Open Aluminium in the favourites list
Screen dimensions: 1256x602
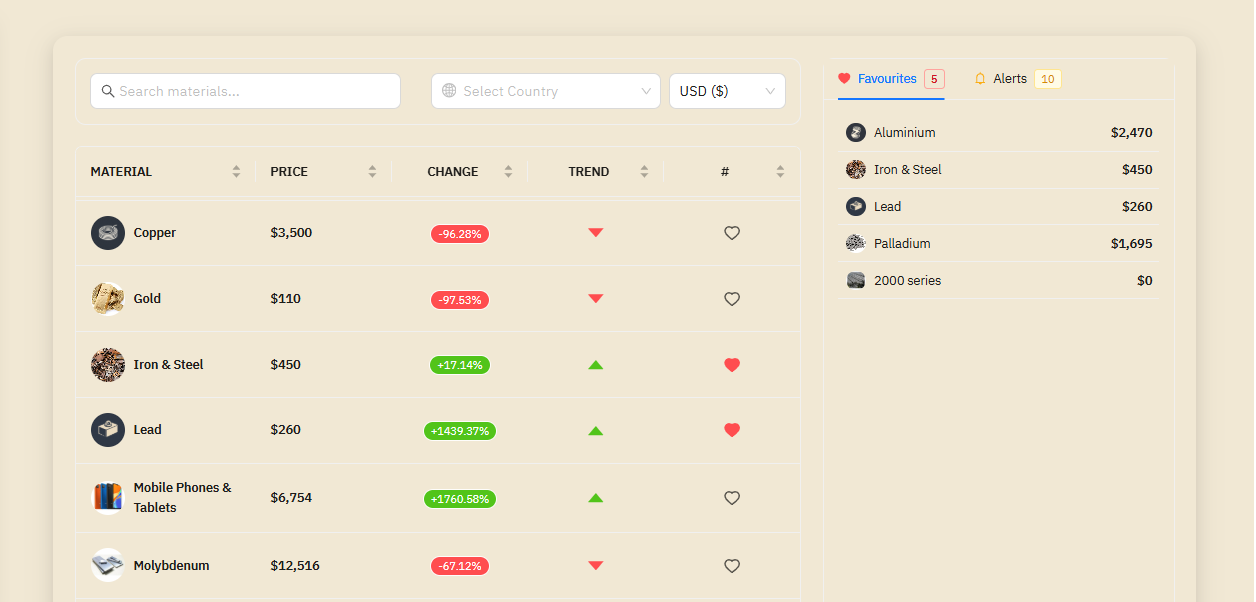(904, 133)
